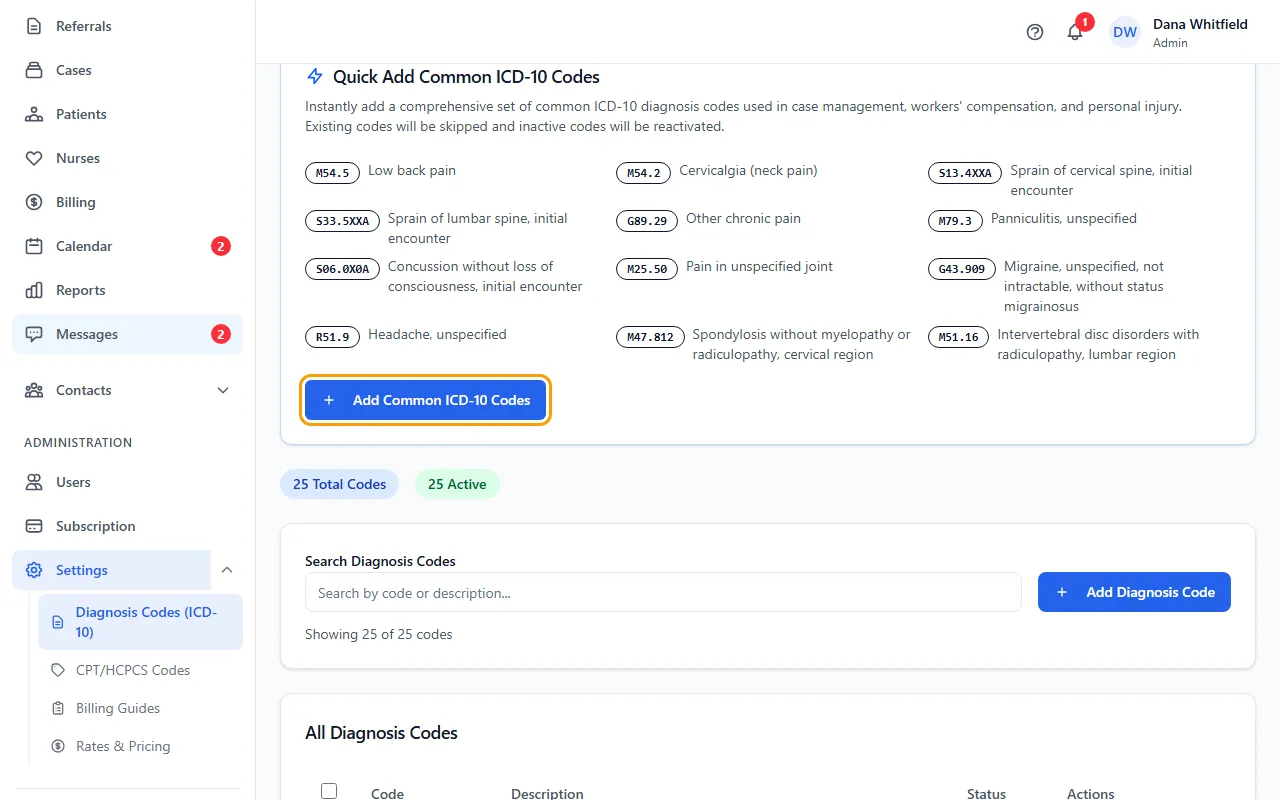Click the G43.909 code chip
The width and height of the screenshot is (1280, 800).
pyautogui.click(x=962, y=269)
